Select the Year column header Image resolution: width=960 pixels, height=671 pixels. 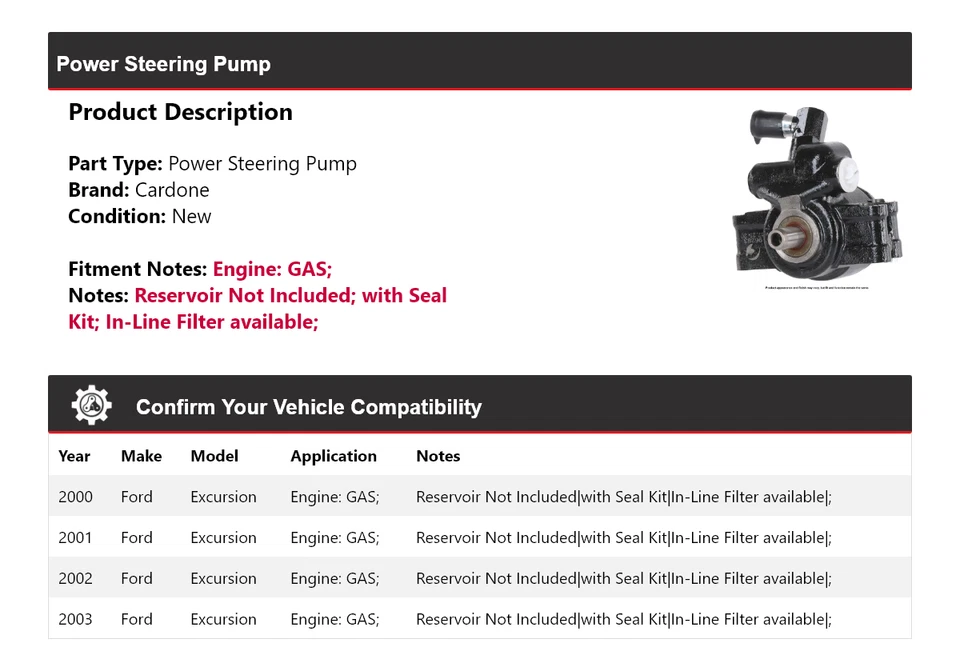tap(74, 456)
